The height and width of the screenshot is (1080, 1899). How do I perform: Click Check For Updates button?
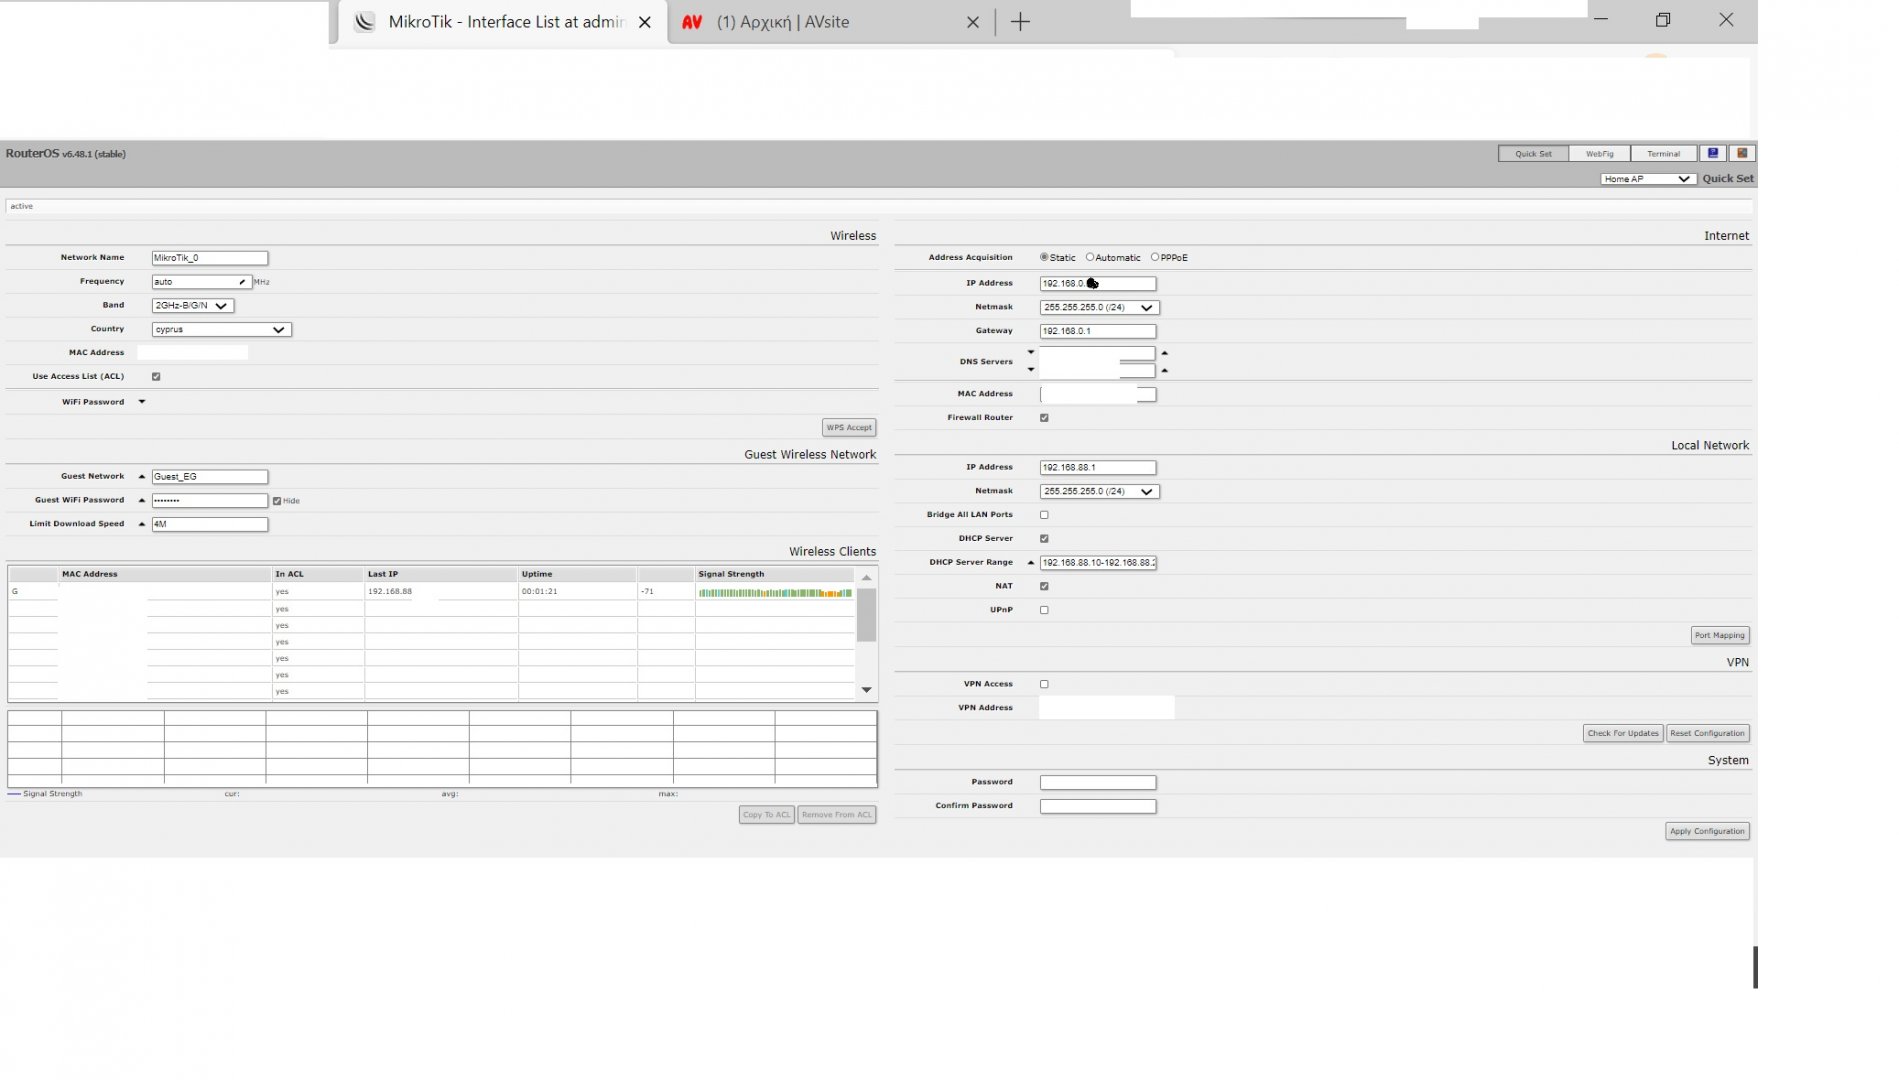(x=1623, y=734)
